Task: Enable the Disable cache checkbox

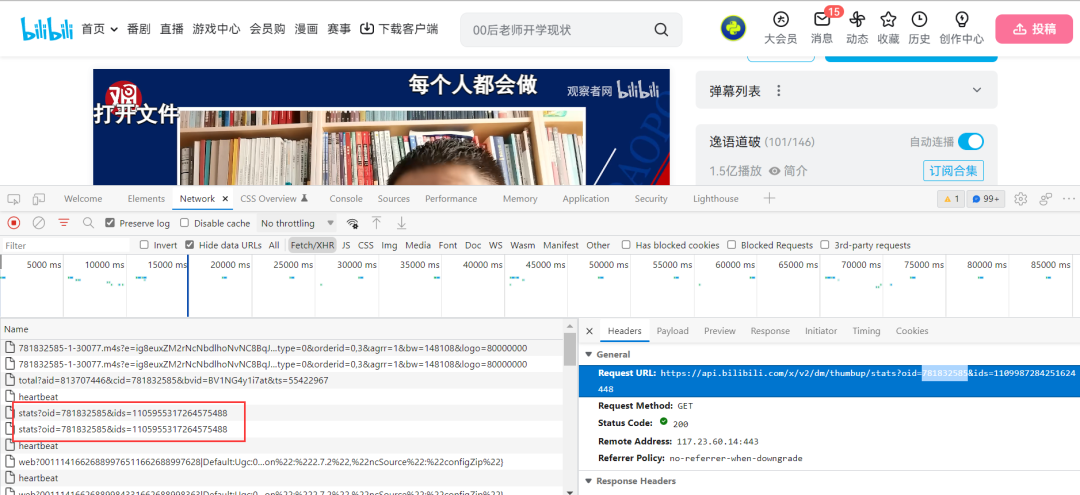Action: (185, 223)
